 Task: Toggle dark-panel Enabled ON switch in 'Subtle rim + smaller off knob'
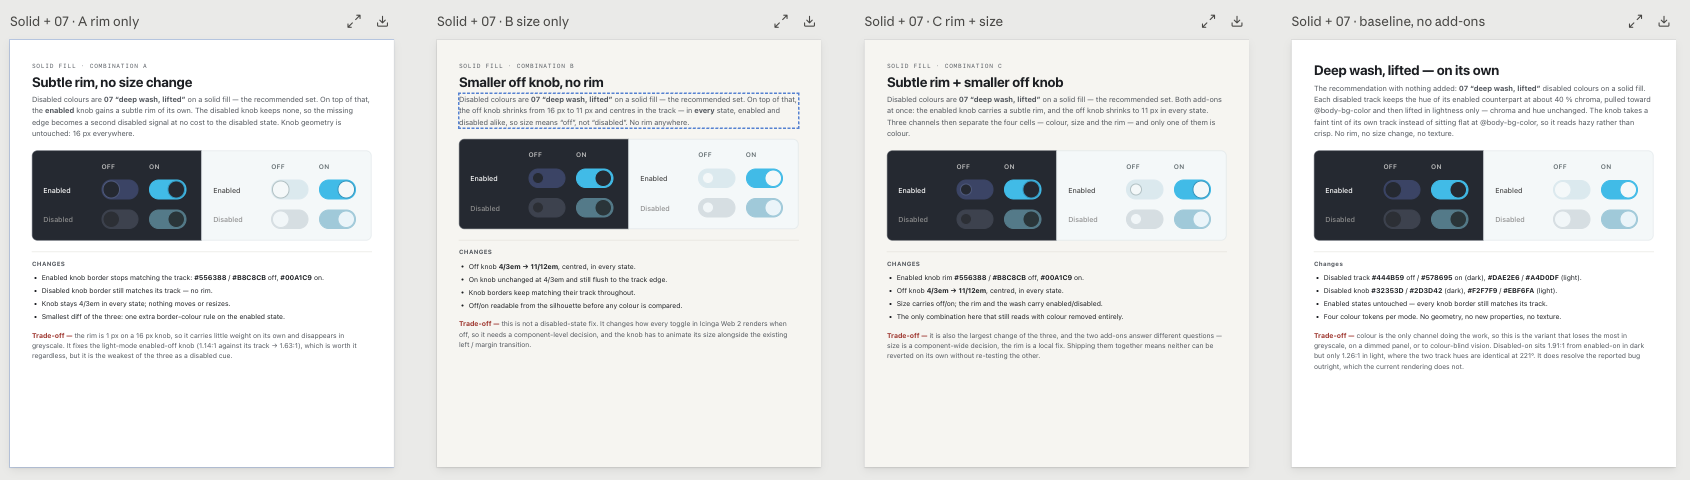pyautogui.click(x=1022, y=190)
